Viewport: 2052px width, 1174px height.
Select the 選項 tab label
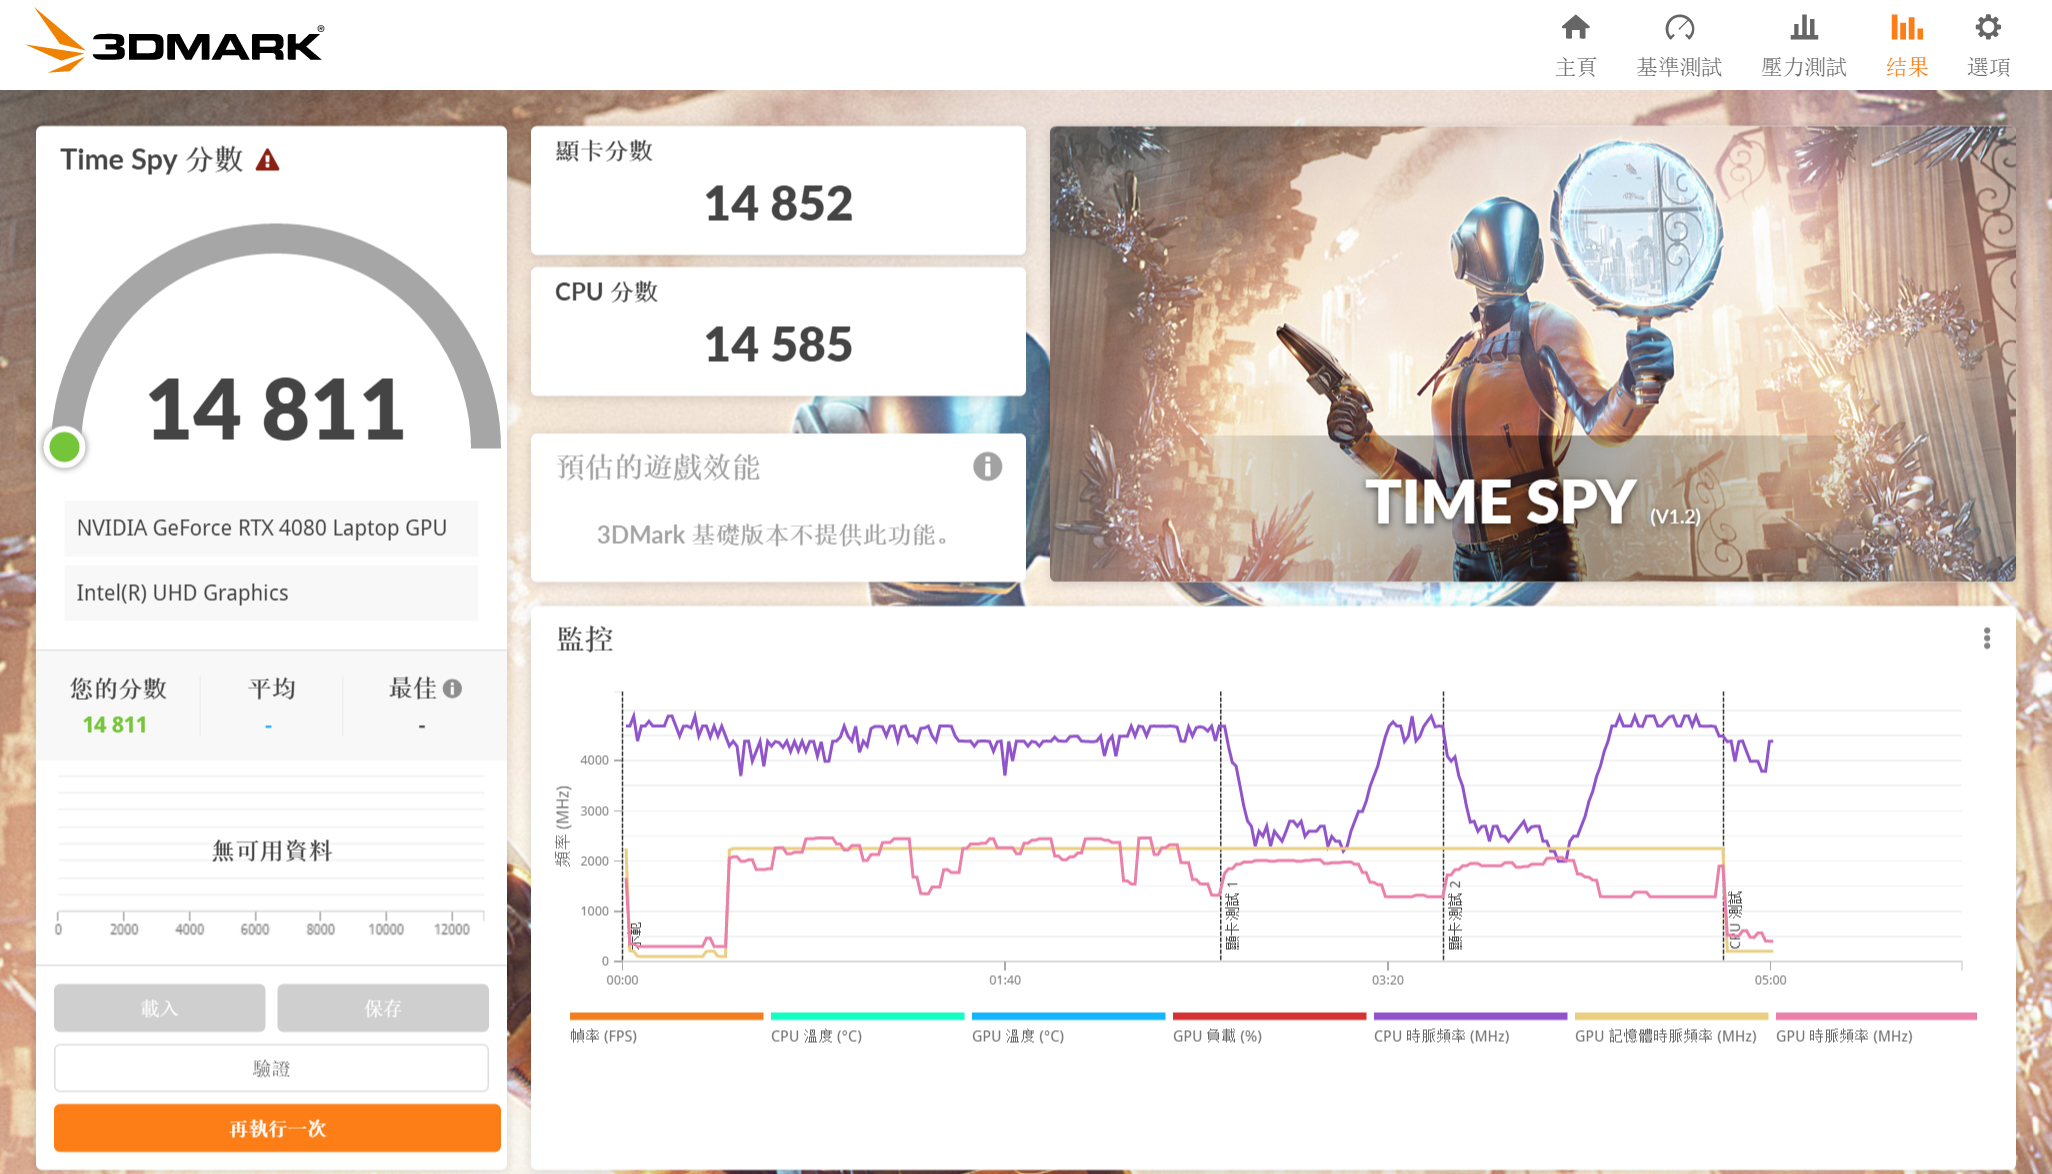pyautogui.click(x=1988, y=67)
